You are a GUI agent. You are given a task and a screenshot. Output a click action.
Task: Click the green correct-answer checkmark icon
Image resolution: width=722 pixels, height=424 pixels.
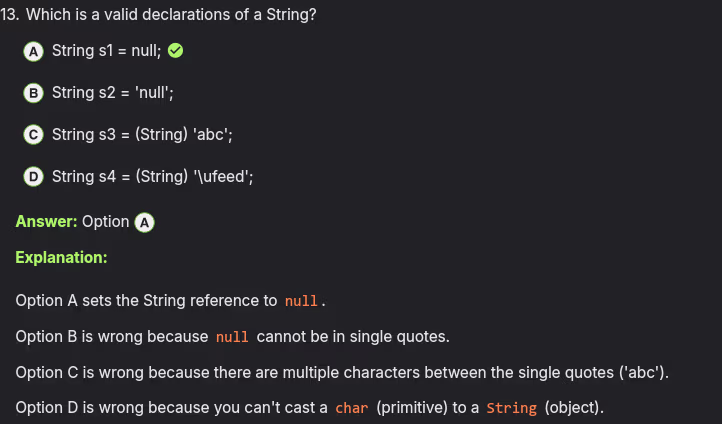(x=175, y=51)
